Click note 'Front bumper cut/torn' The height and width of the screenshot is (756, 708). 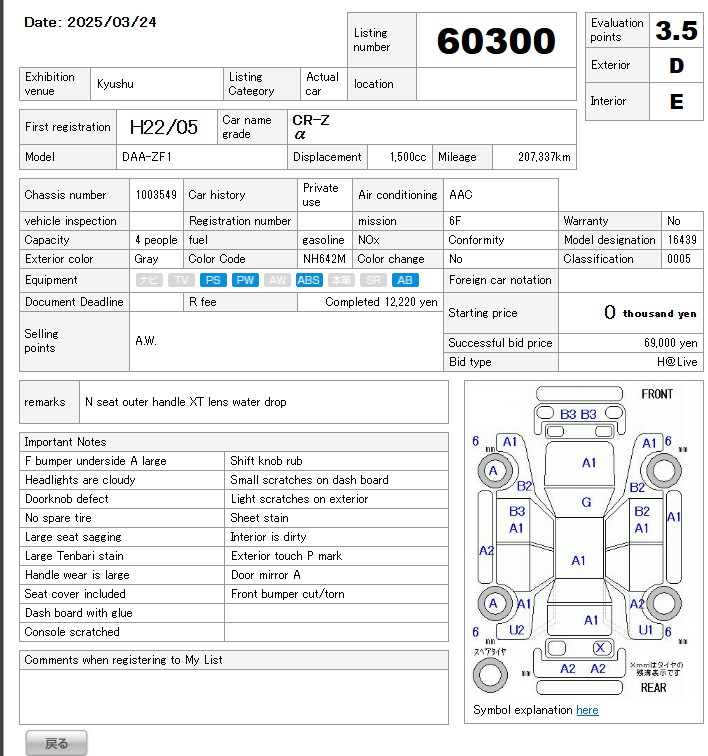(287, 594)
